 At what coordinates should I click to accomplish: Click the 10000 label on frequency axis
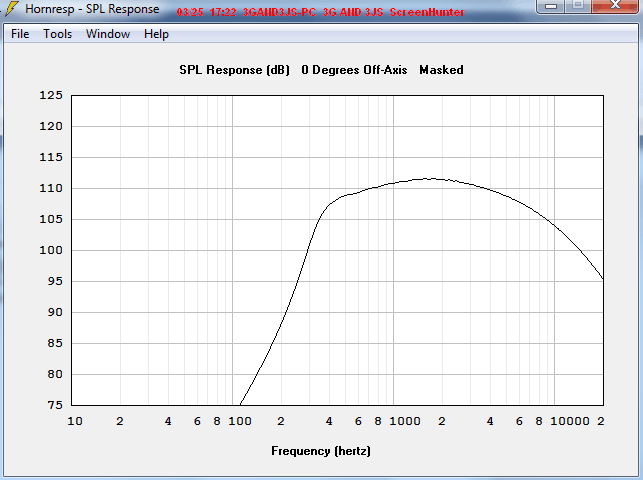(570, 421)
